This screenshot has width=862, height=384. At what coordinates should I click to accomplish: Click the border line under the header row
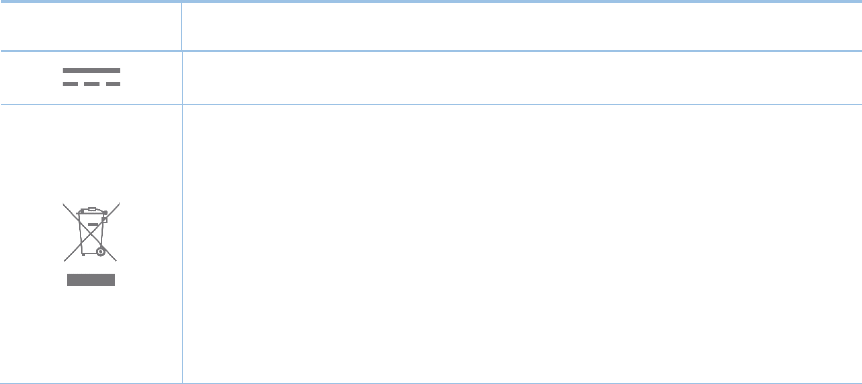pos(431,51)
